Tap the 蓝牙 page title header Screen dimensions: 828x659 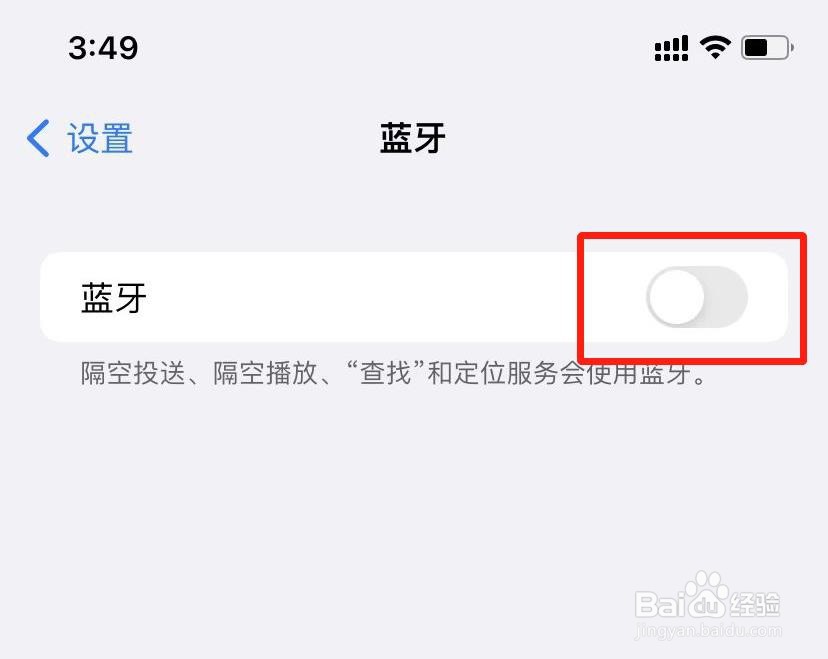[413, 138]
